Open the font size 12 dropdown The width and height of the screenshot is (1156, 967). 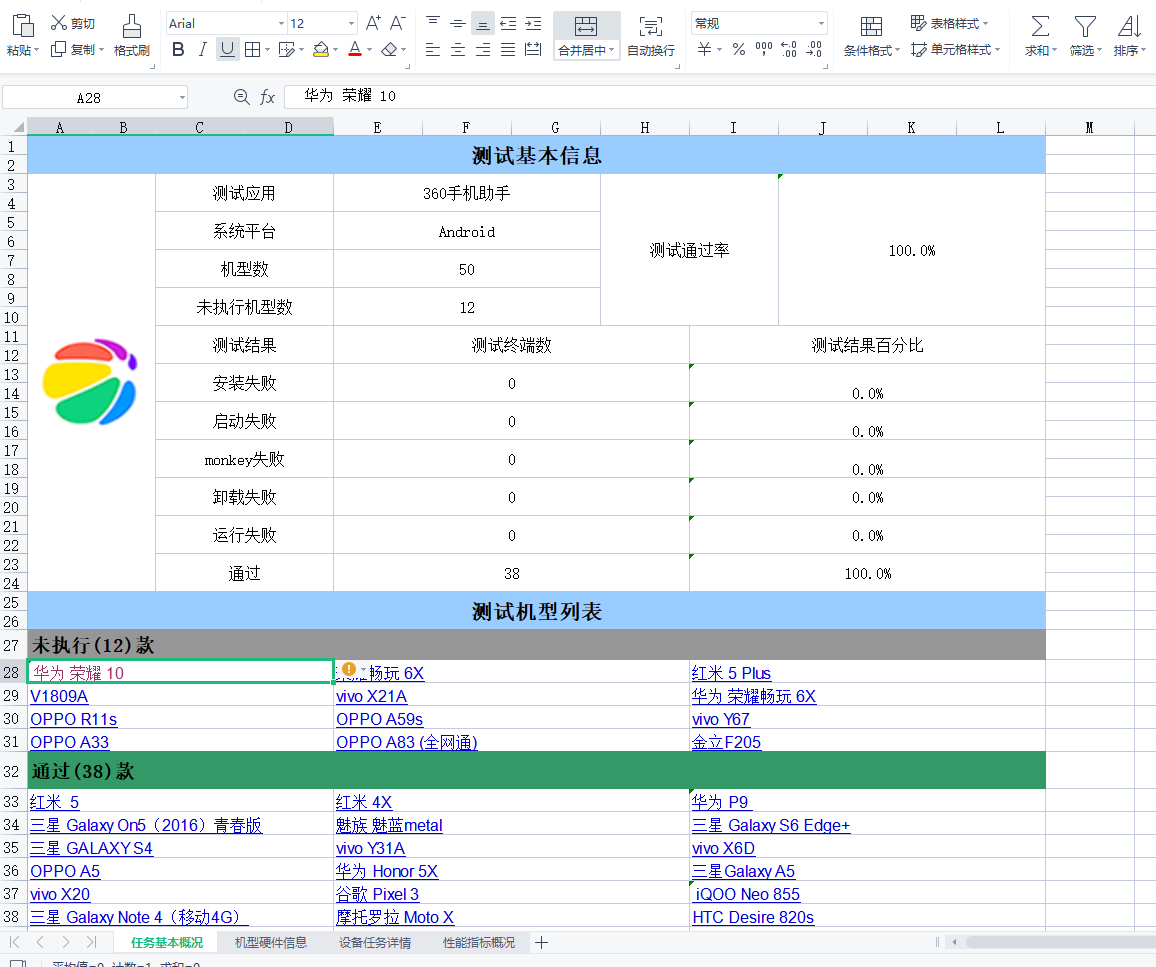(351, 24)
